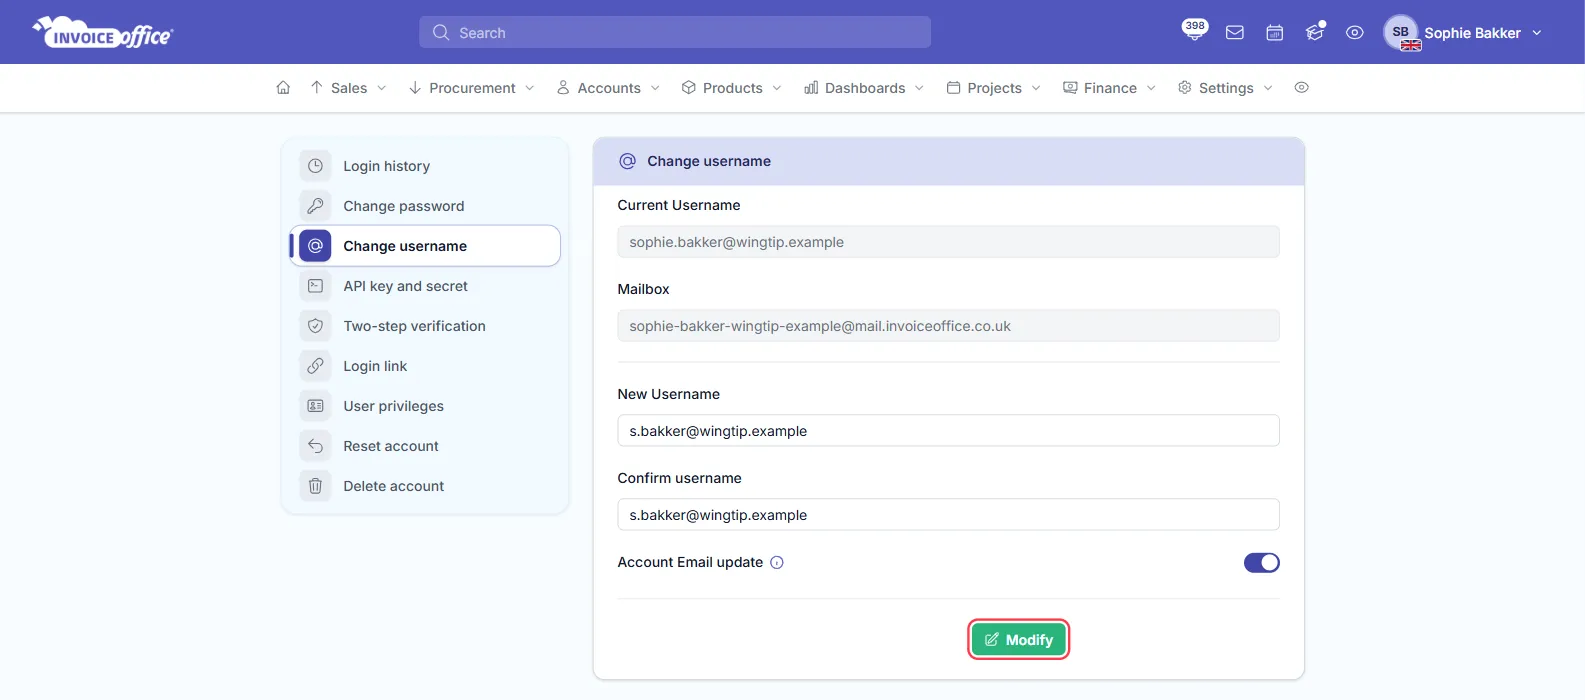This screenshot has width=1585, height=700.
Task: Expand the Procurement menu
Action: pos(471,88)
